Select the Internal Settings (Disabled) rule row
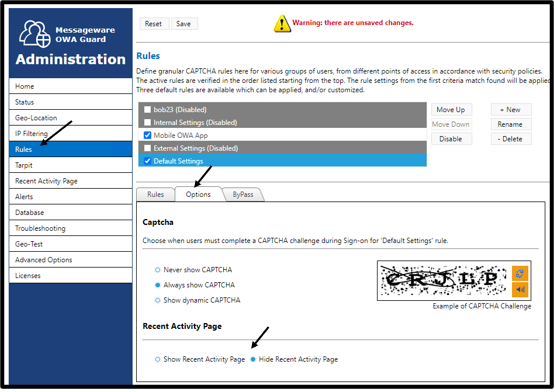 point(282,123)
